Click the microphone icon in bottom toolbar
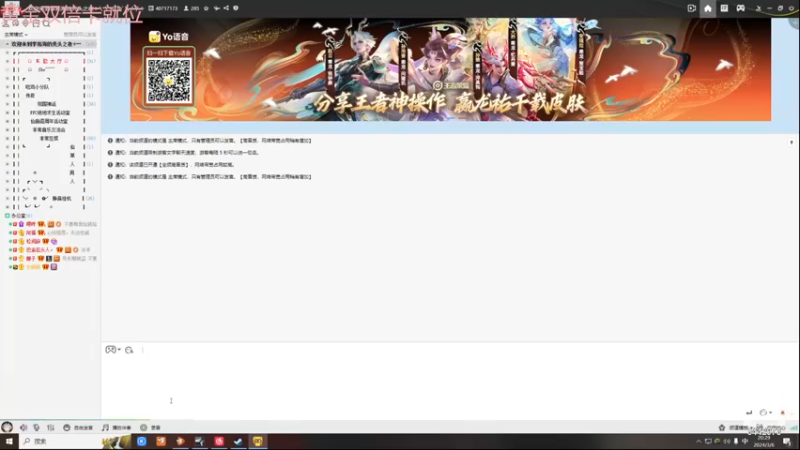This screenshot has width=800, height=450. click(x=36, y=428)
